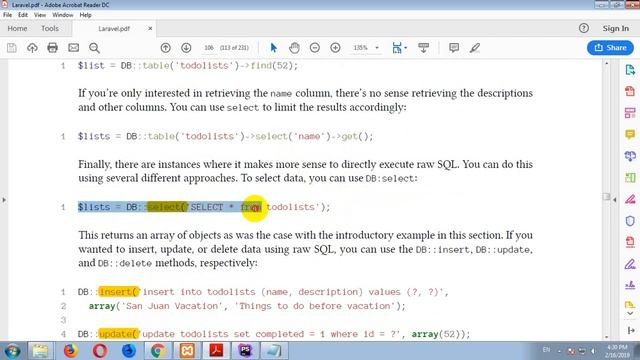
Task: Toggle scrolling read mode icon
Action: tap(423, 48)
